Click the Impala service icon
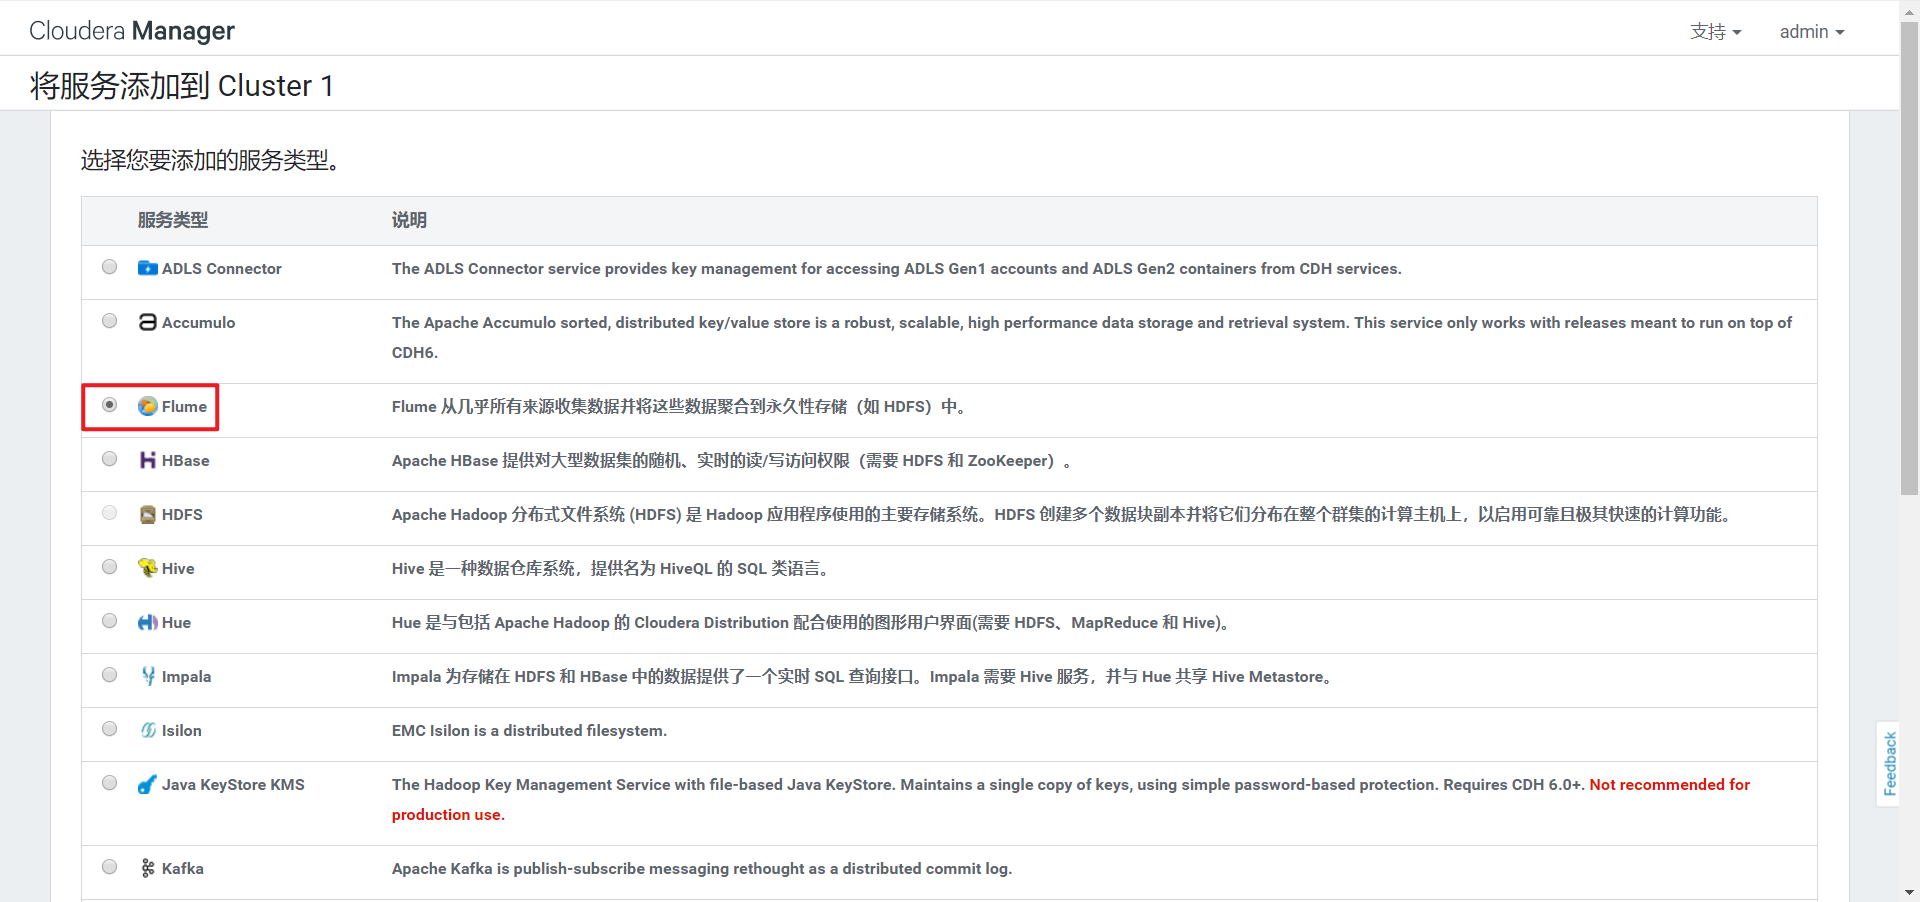1920x902 pixels. (x=148, y=676)
